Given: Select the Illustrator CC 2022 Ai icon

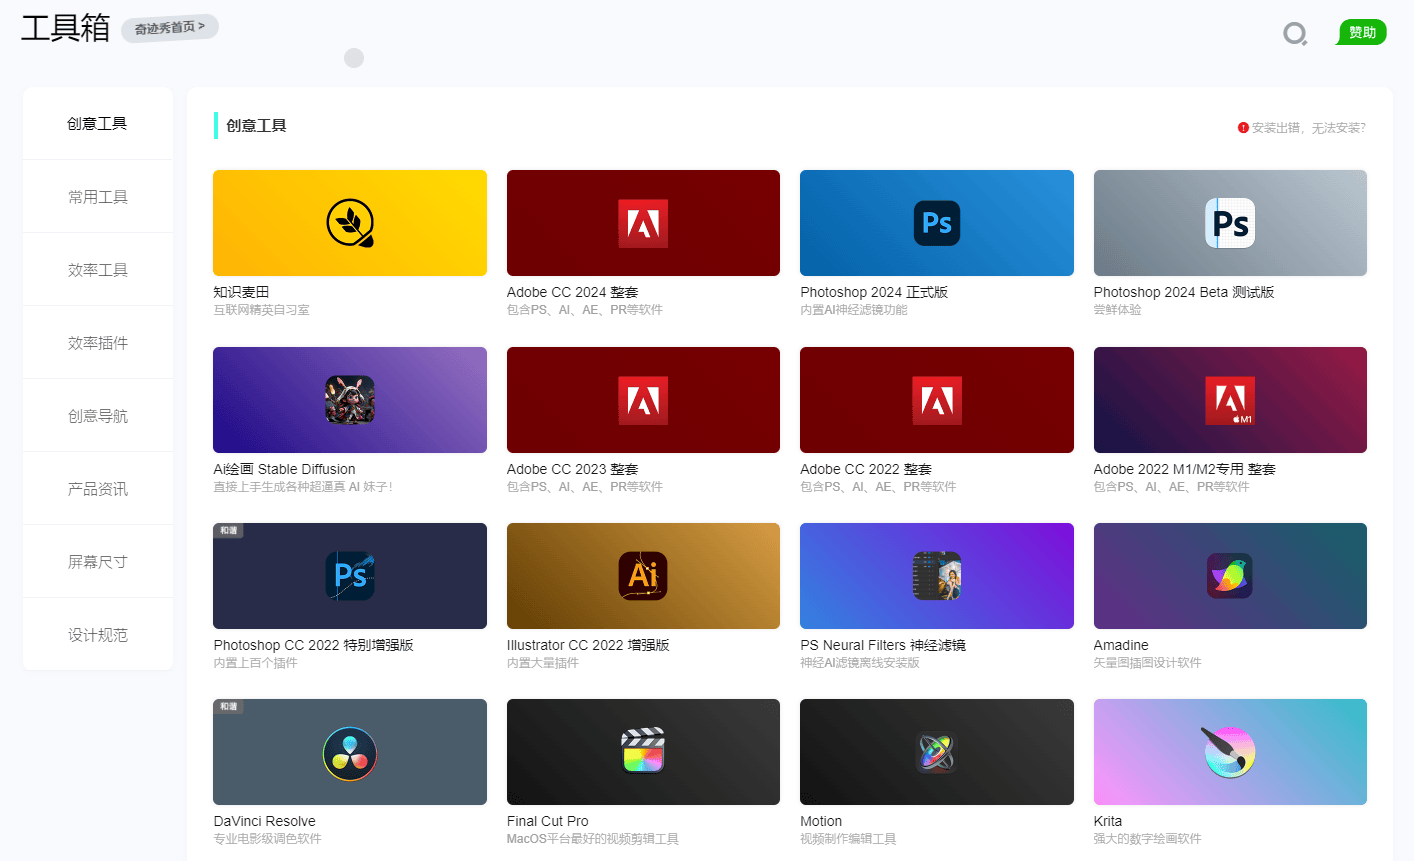Looking at the screenshot, I should 643,576.
